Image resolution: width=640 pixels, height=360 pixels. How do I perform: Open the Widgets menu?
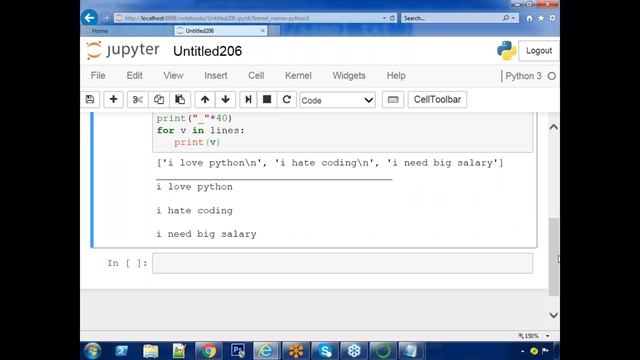point(349,76)
